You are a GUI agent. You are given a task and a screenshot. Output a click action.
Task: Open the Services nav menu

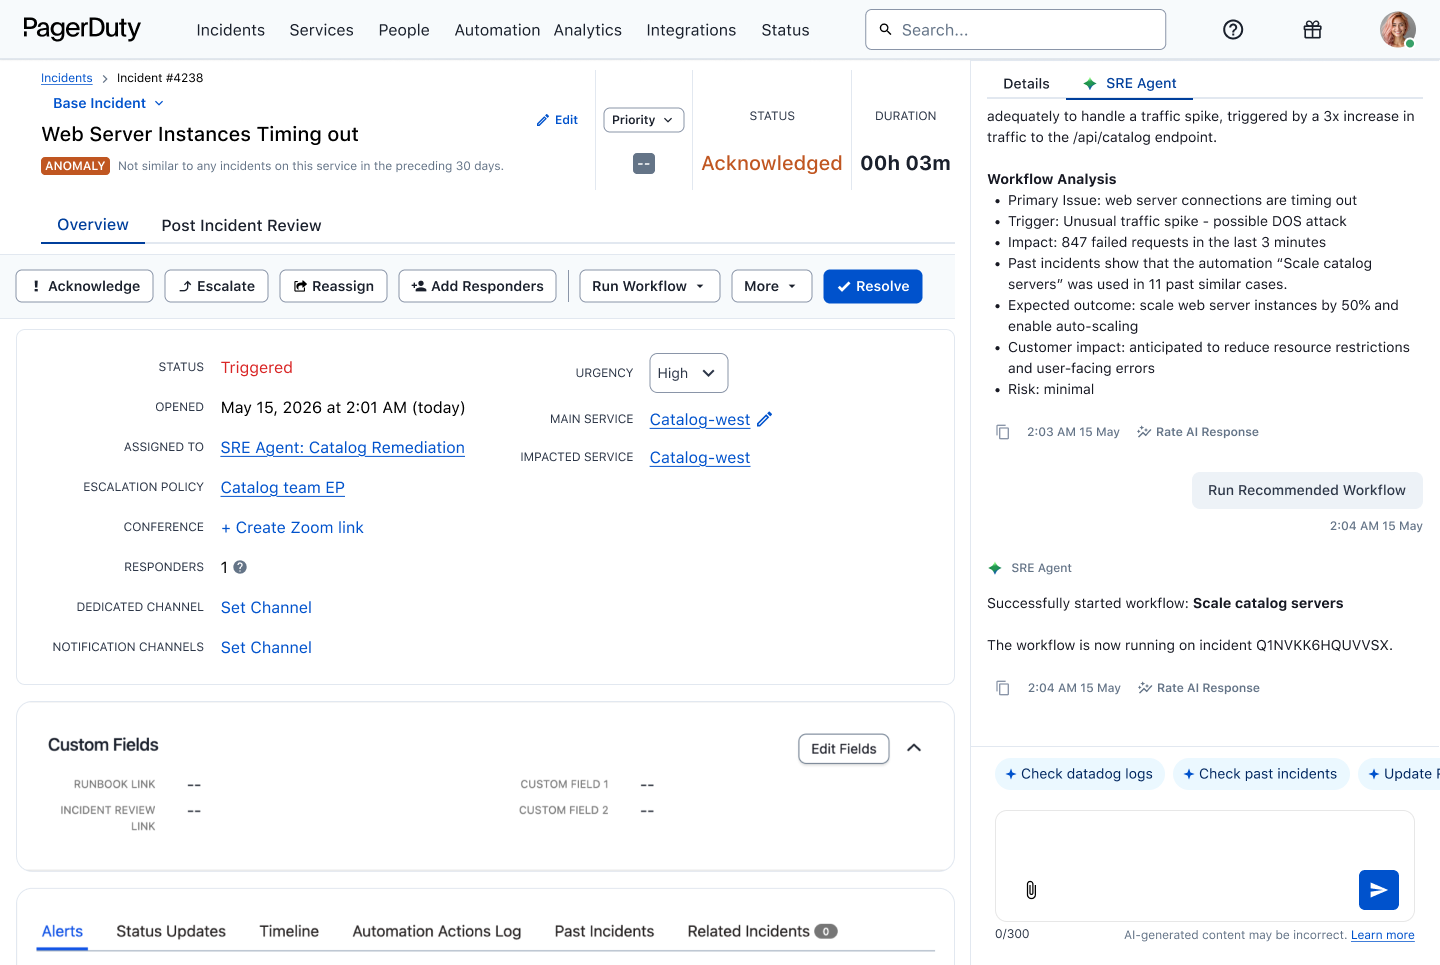pyautogui.click(x=321, y=30)
